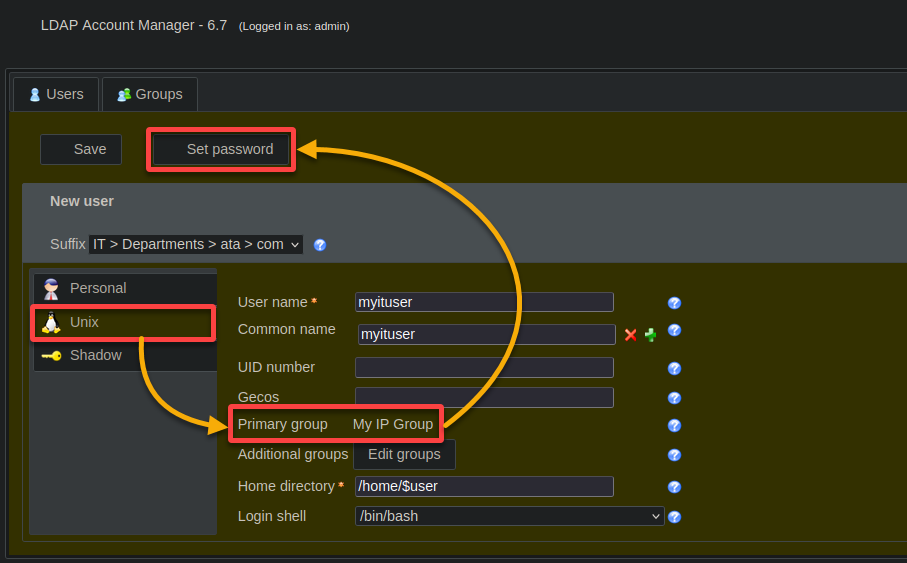Click the Groups tab people icon
907x563 pixels.
124,94
